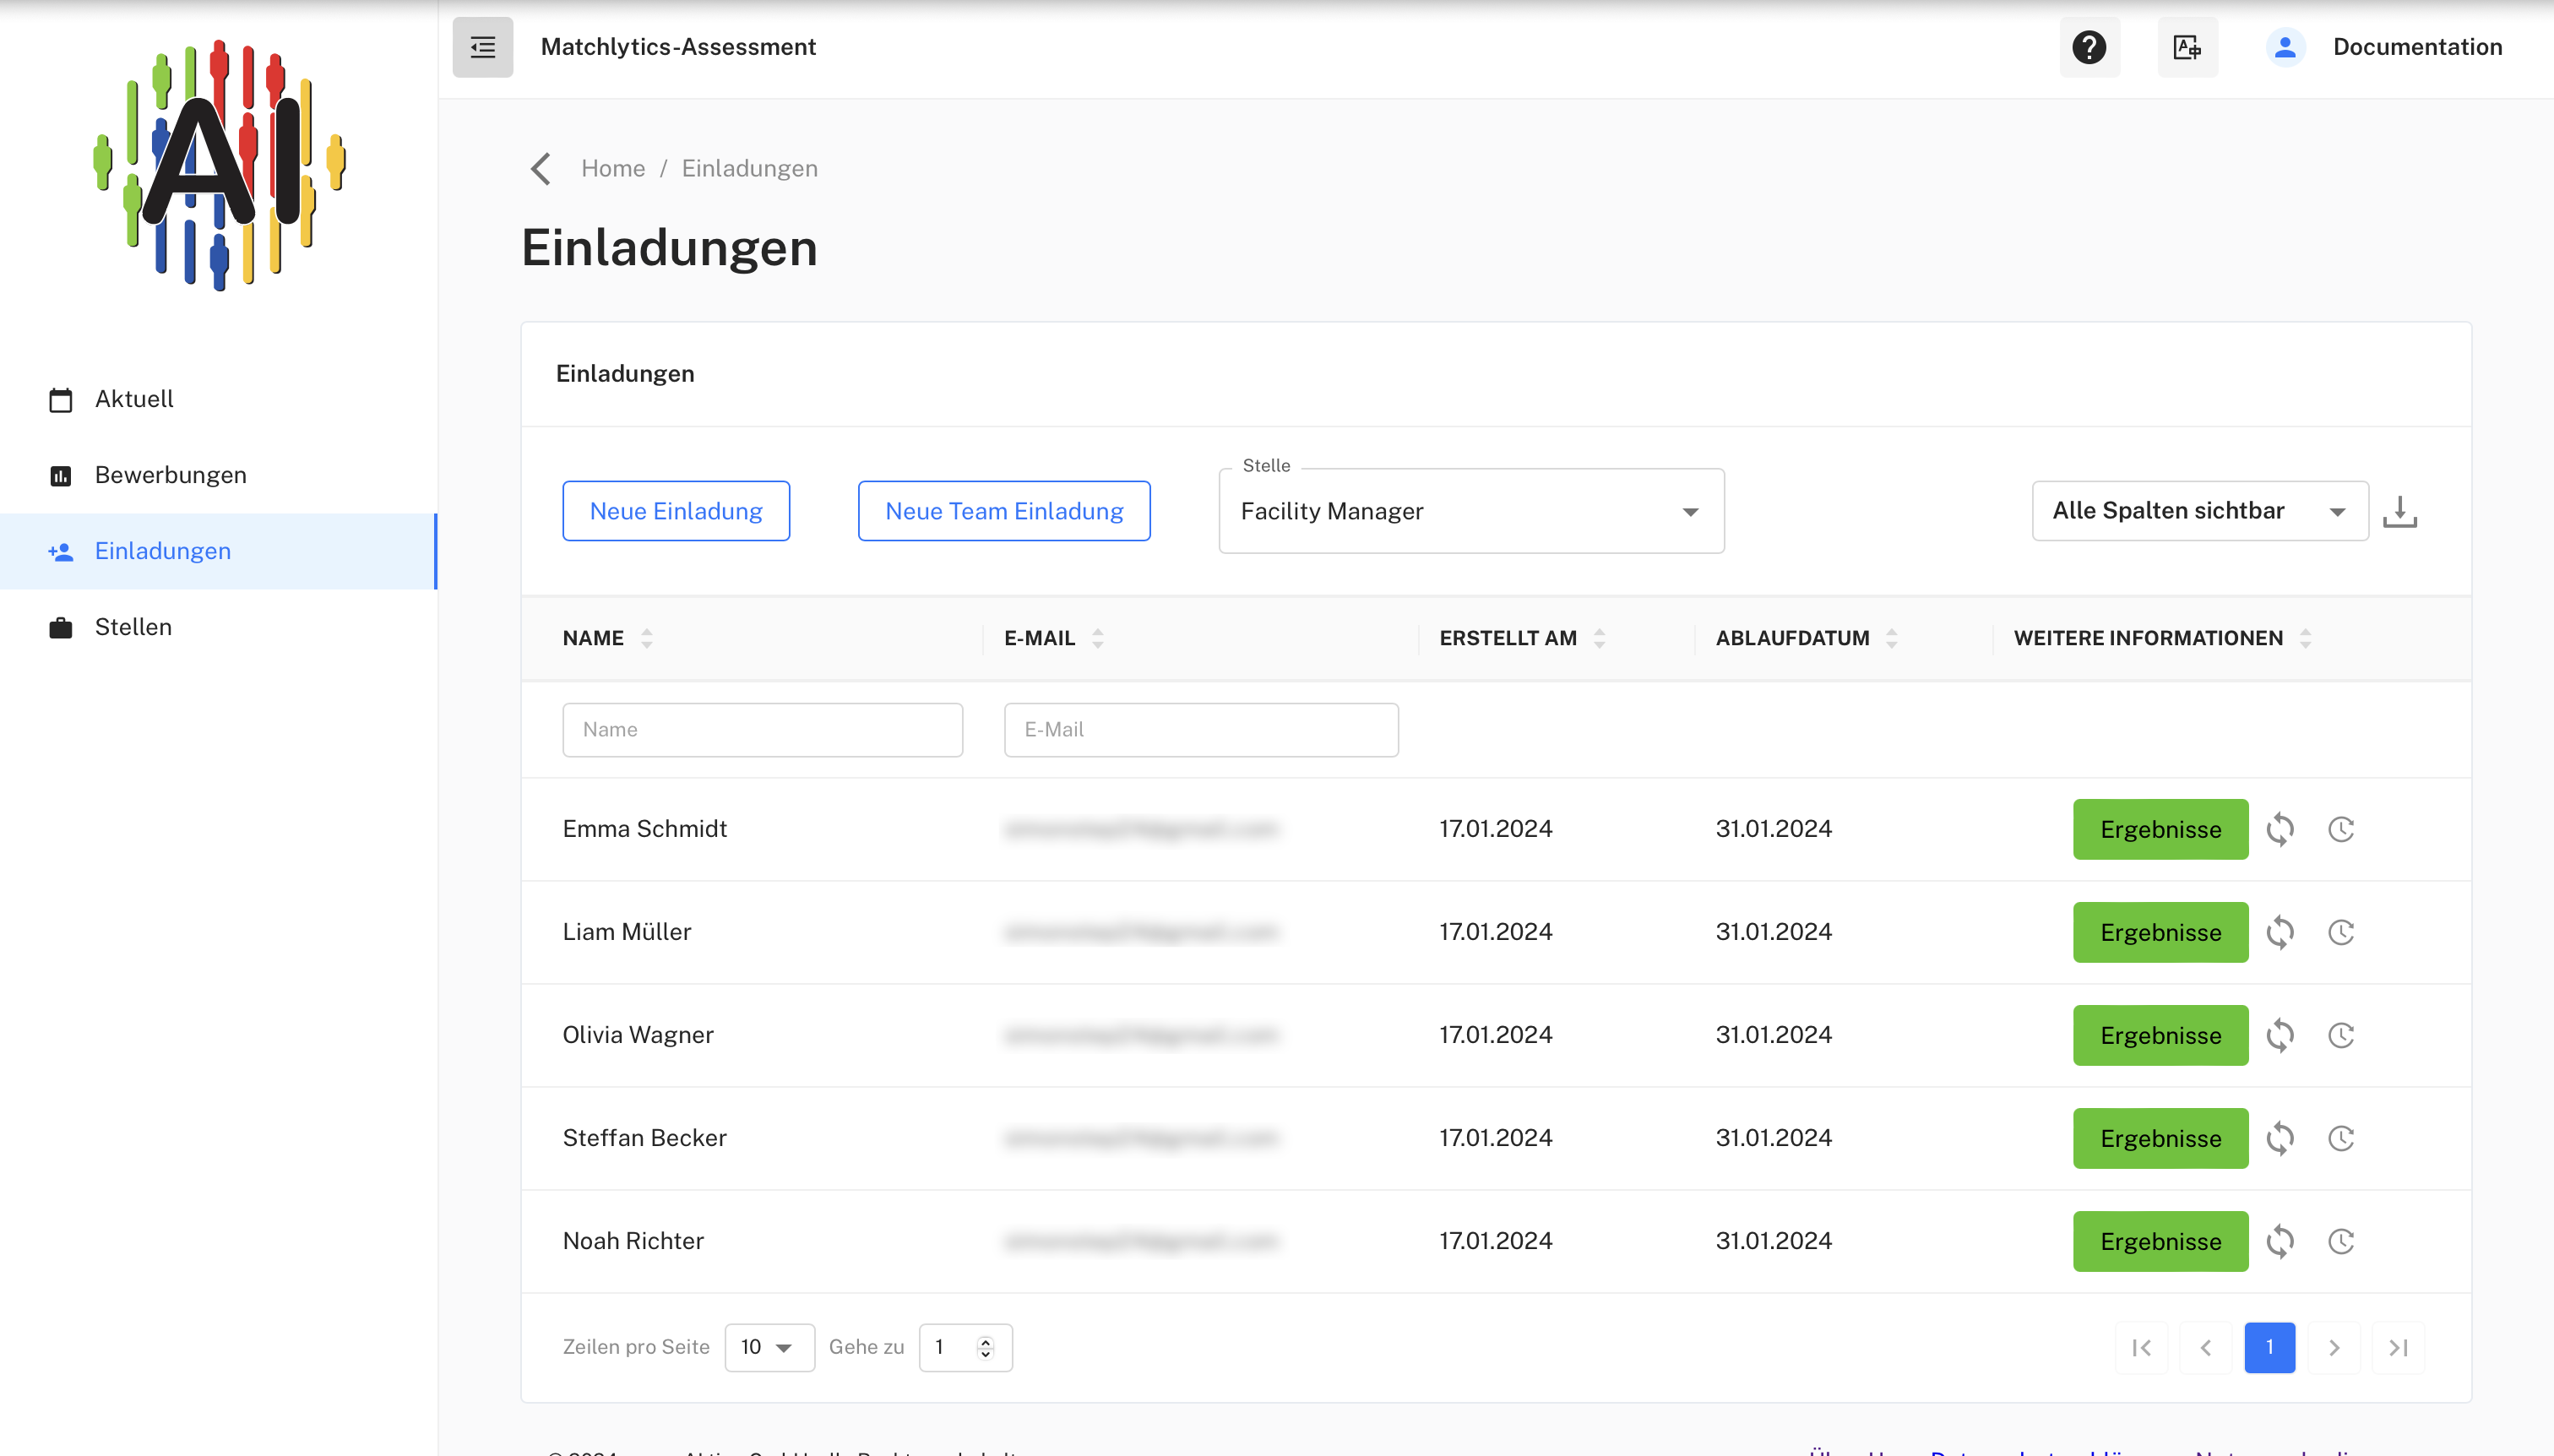Image resolution: width=2554 pixels, height=1456 pixels.
Task: Sort the table by the NAME column
Action: click(x=647, y=638)
